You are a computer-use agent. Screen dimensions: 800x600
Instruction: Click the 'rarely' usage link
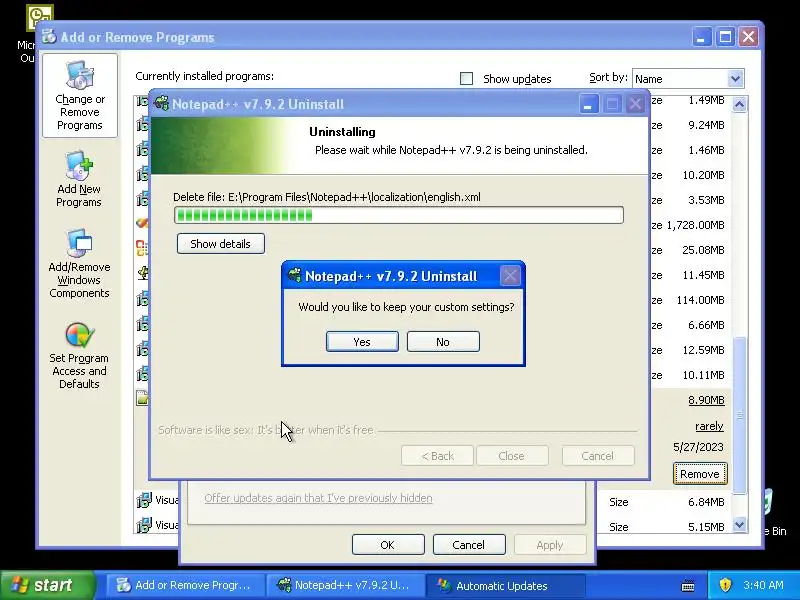pos(709,426)
